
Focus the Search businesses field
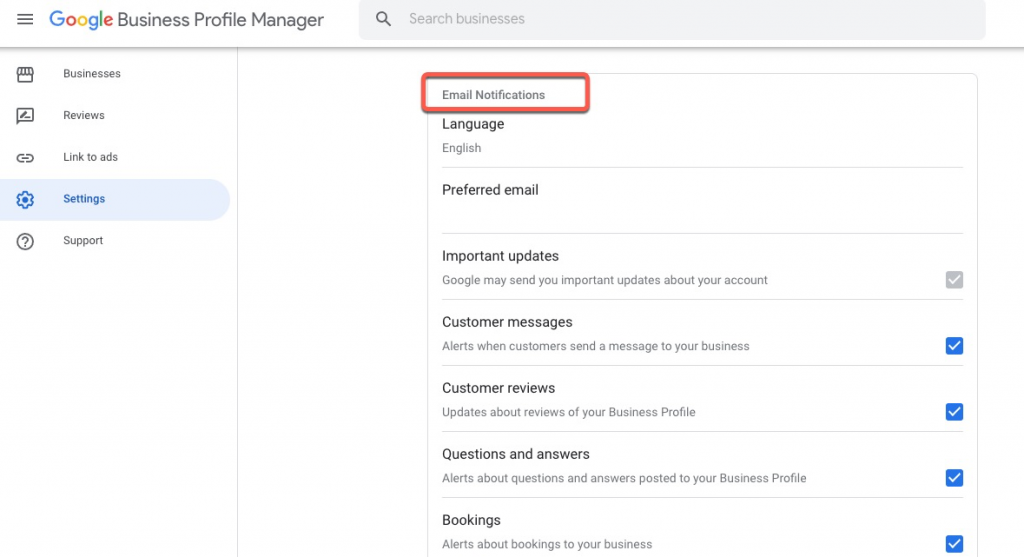pyautogui.click(x=672, y=19)
